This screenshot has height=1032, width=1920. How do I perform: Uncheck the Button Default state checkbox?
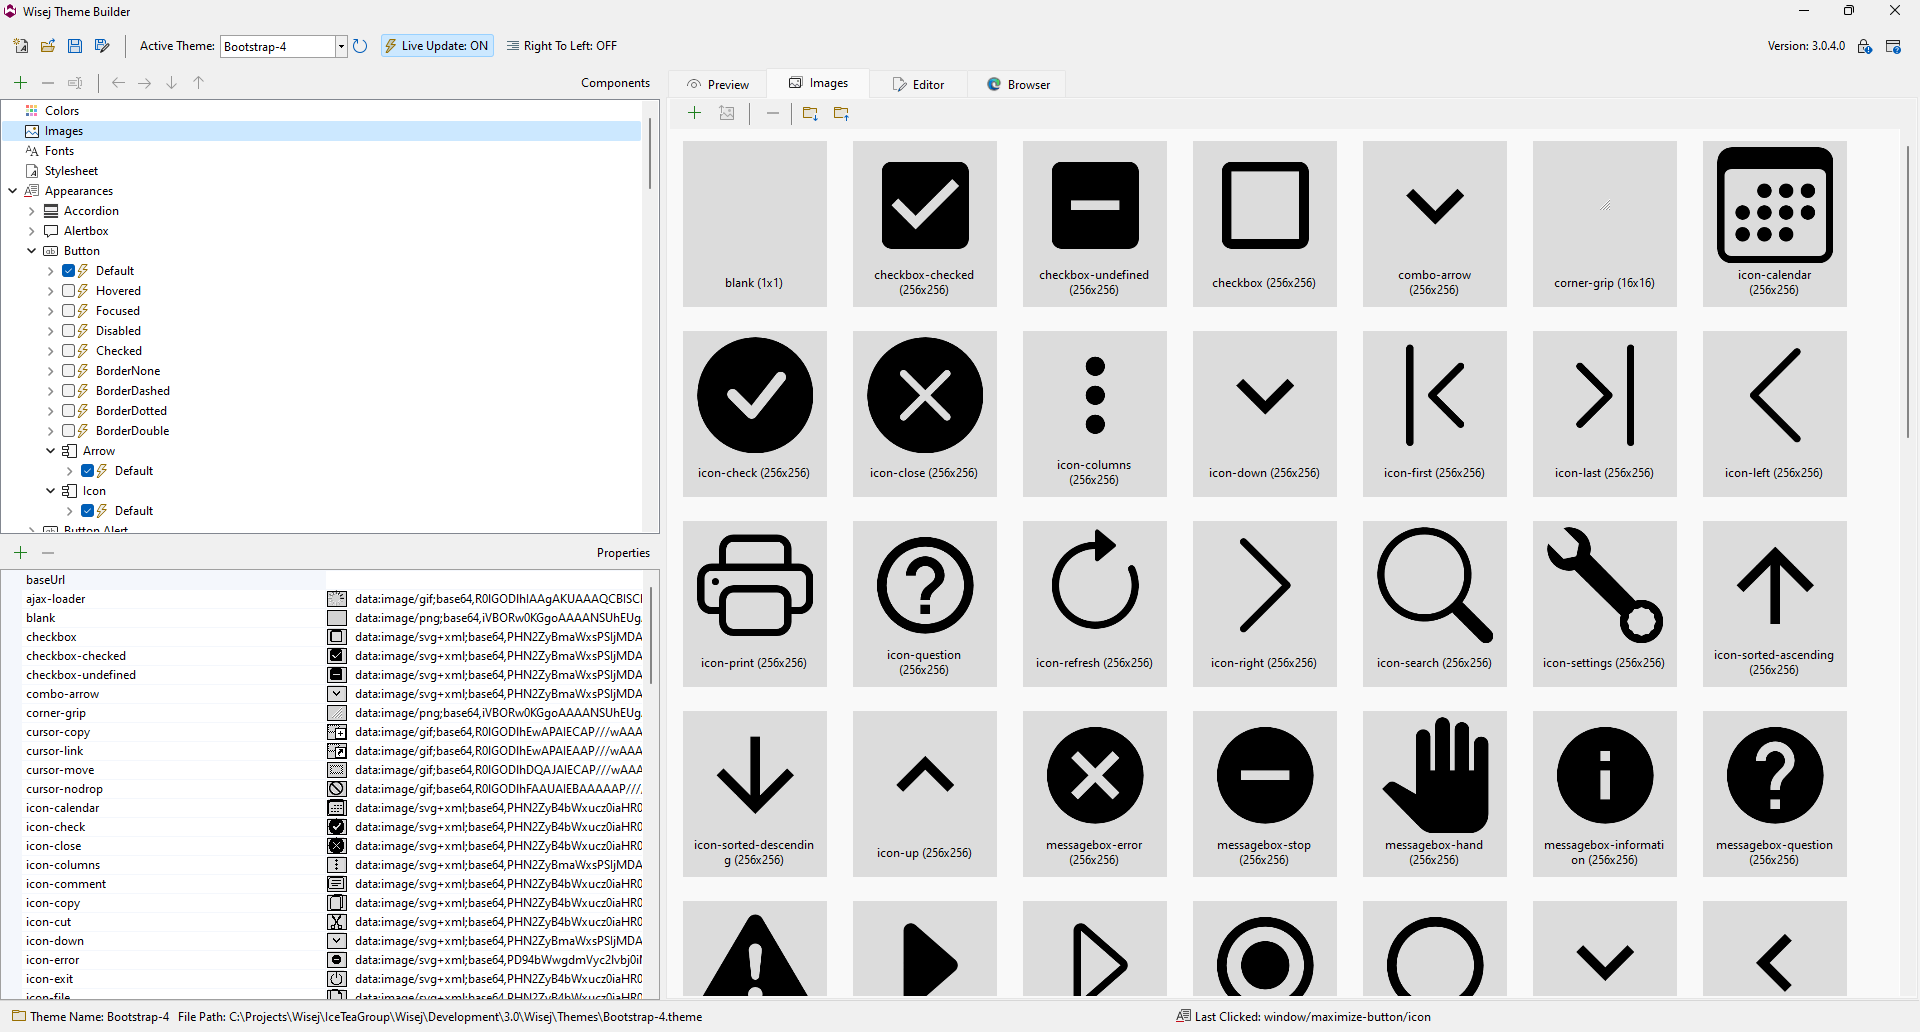[x=69, y=271]
